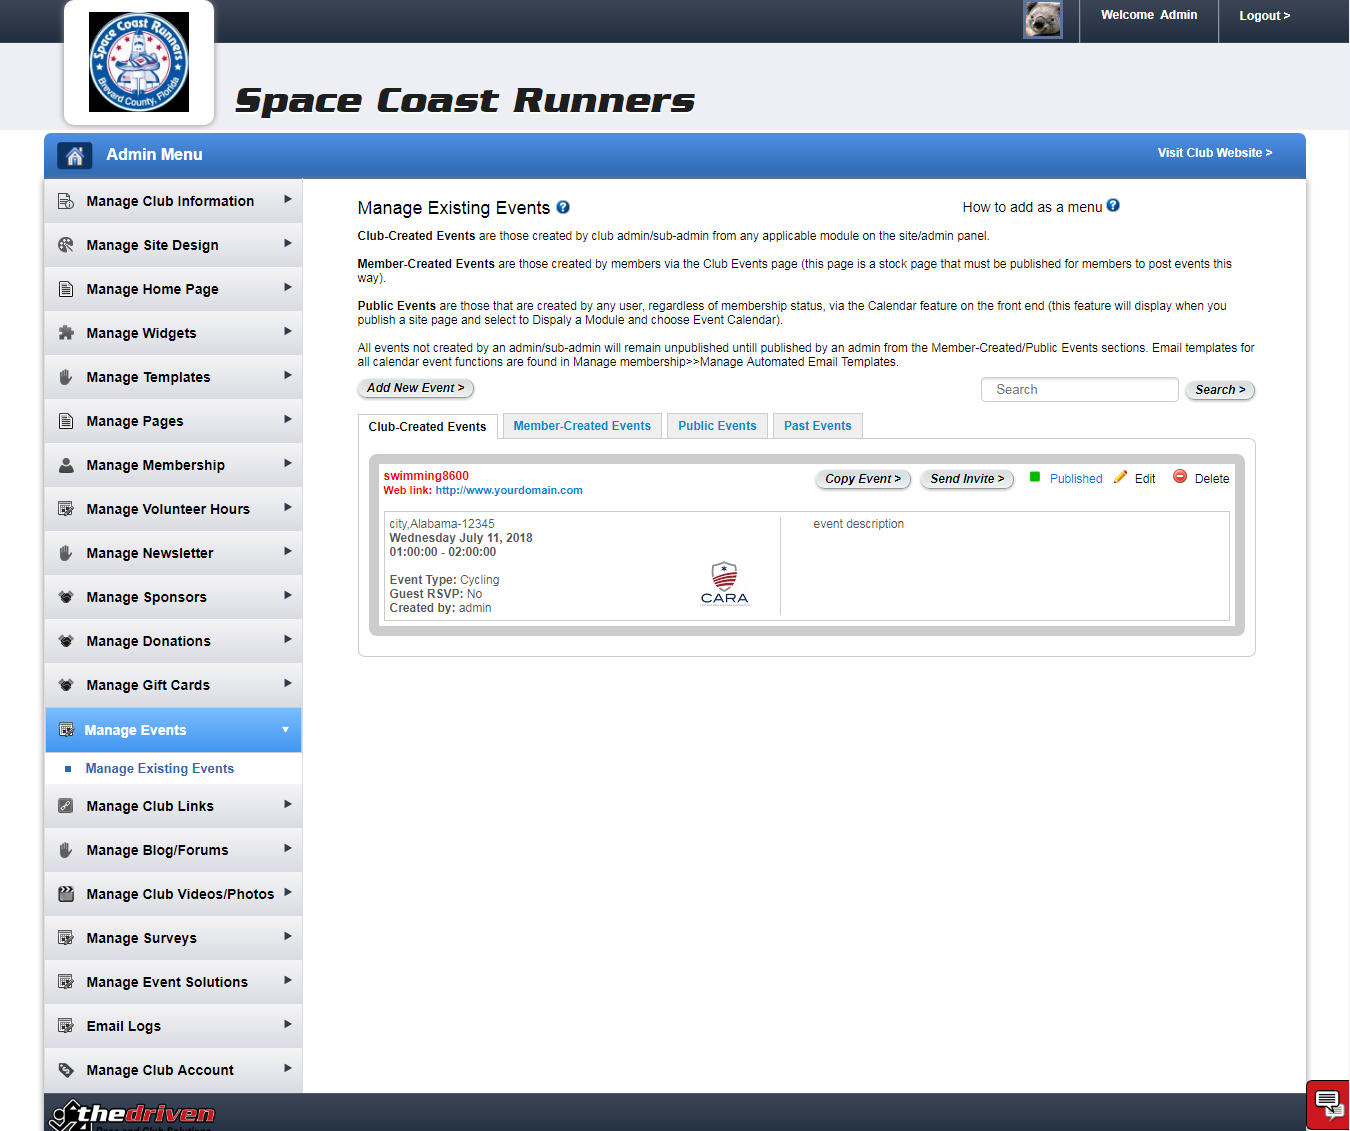Click the help icon beside Manage Existing Events

point(563,207)
